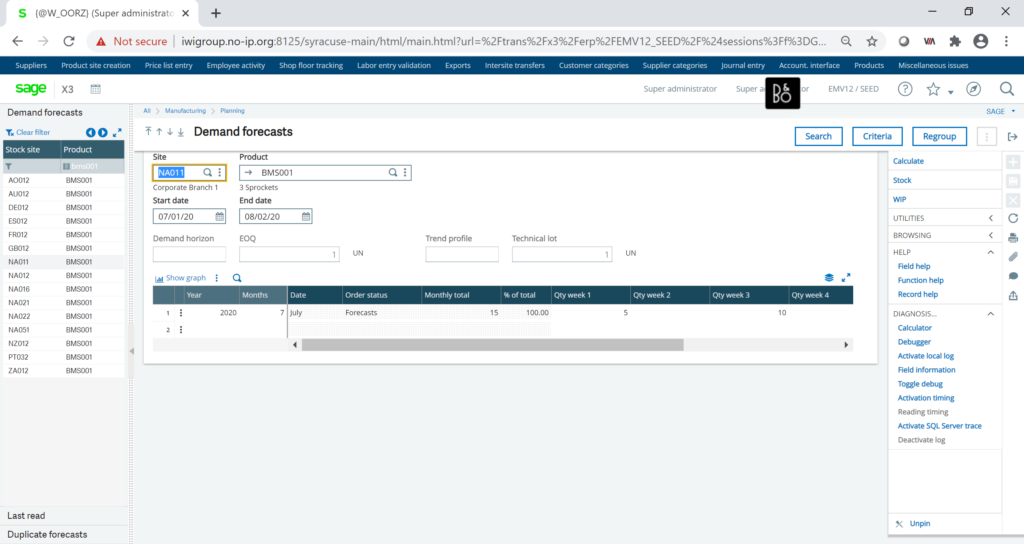Open the Start date calendar picker

(x=219, y=216)
